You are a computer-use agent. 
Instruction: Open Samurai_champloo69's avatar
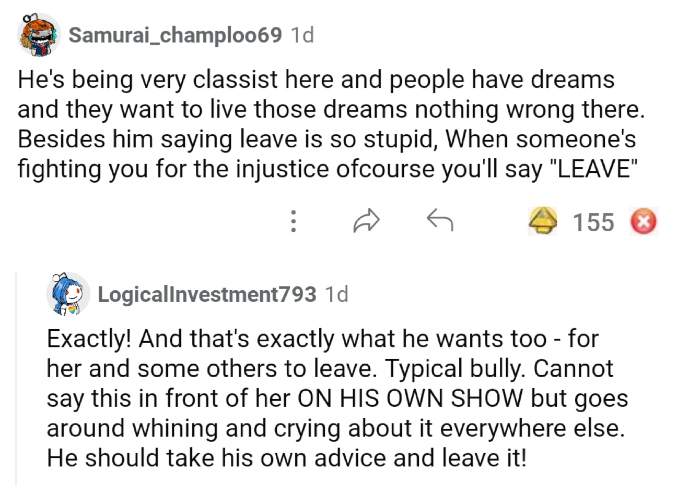[x=37, y=36]
